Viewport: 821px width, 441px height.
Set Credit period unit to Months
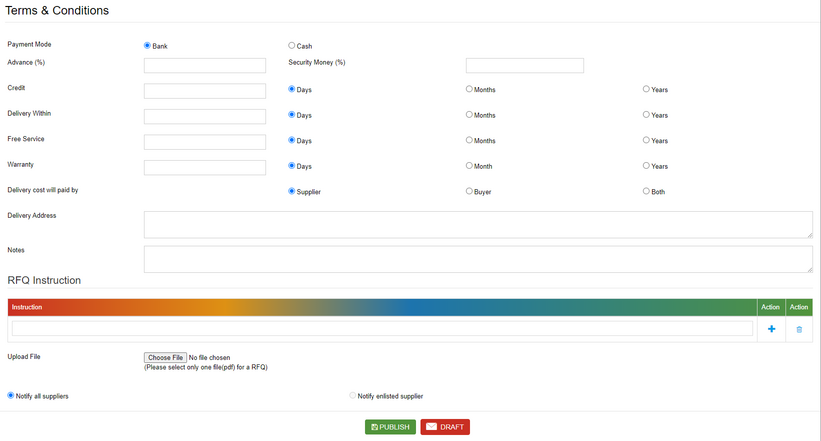470,89
